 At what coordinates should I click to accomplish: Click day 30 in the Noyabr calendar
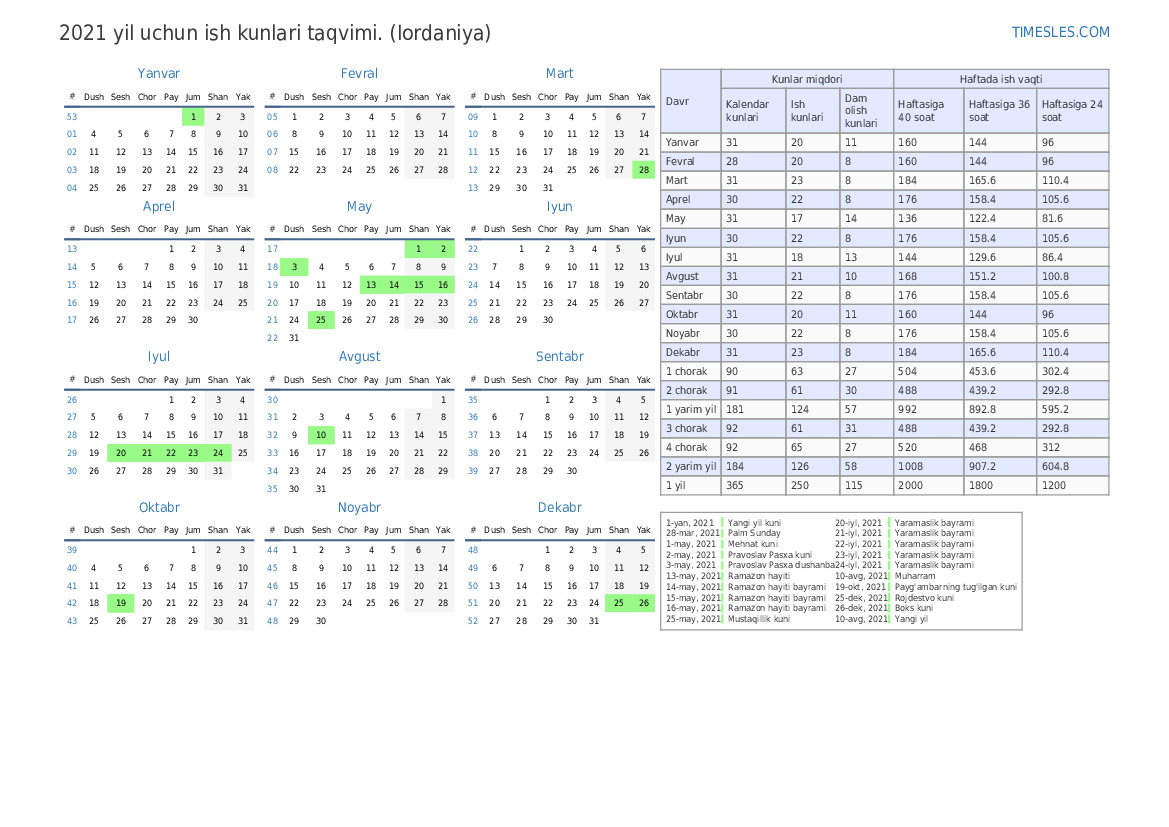click(x=321, y=620)
